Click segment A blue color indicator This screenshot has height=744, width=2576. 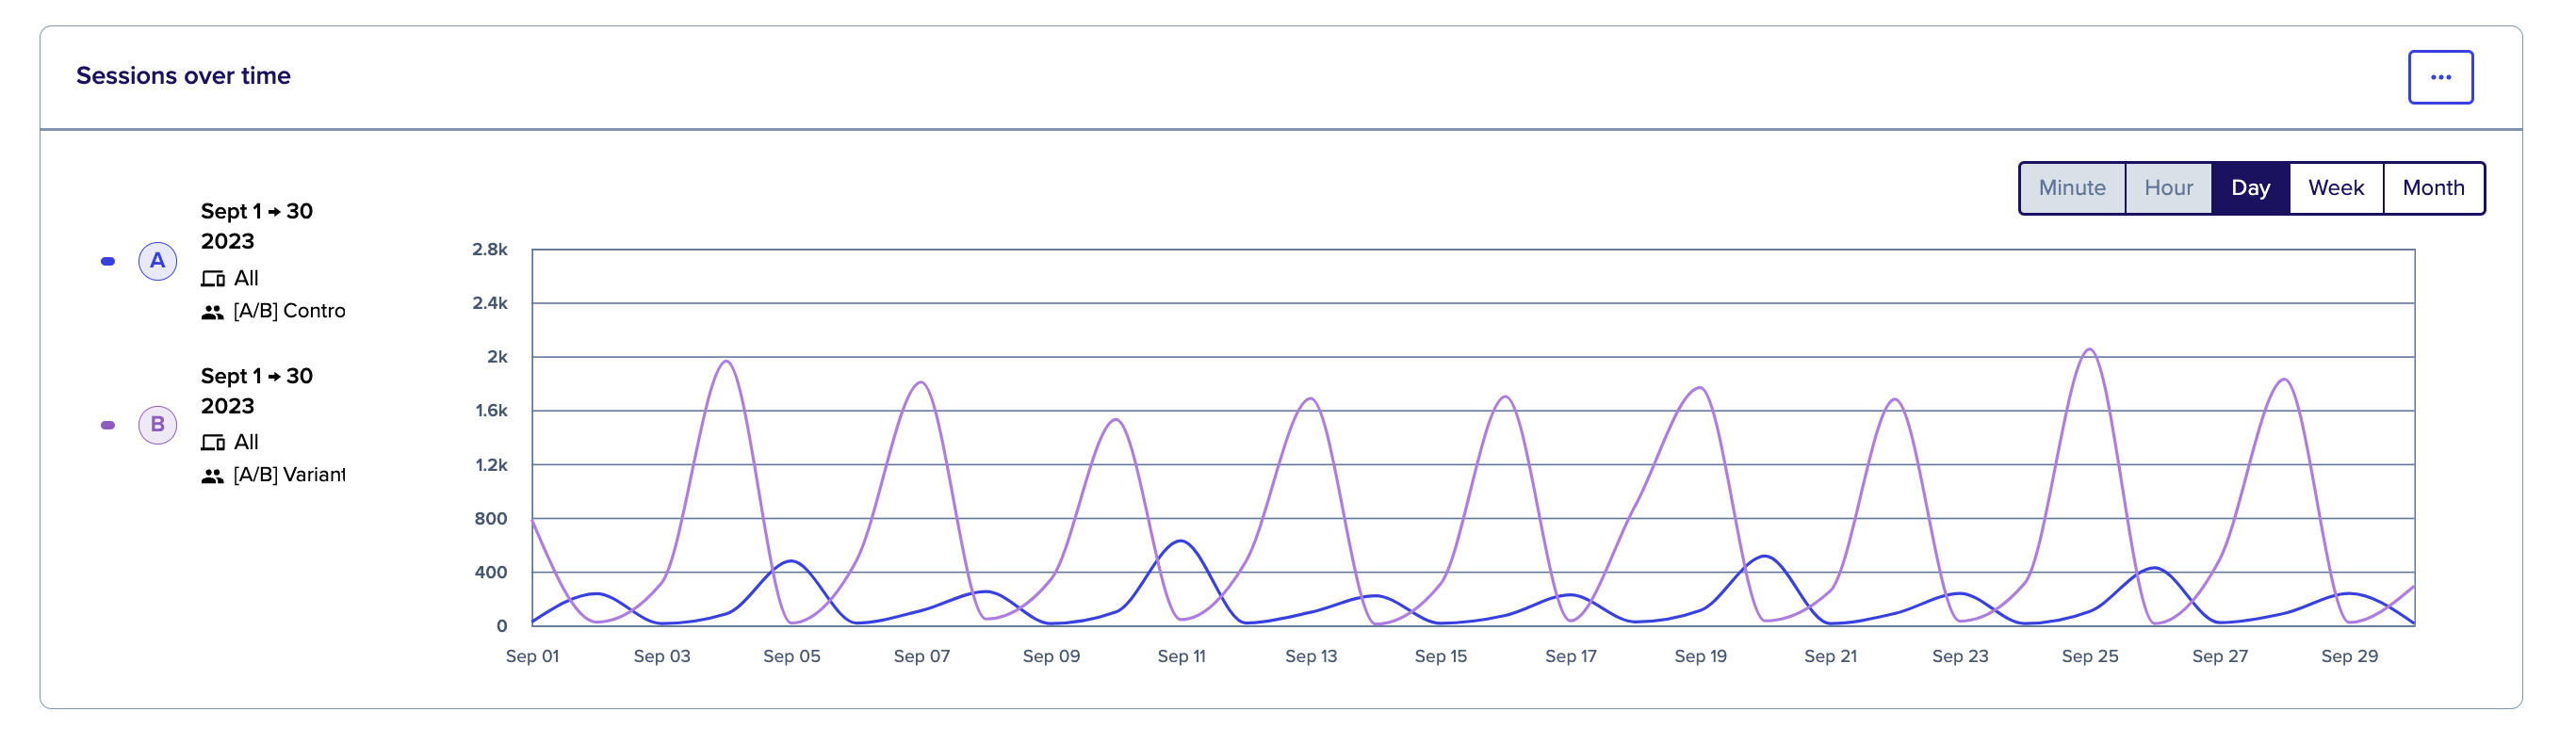108,261
